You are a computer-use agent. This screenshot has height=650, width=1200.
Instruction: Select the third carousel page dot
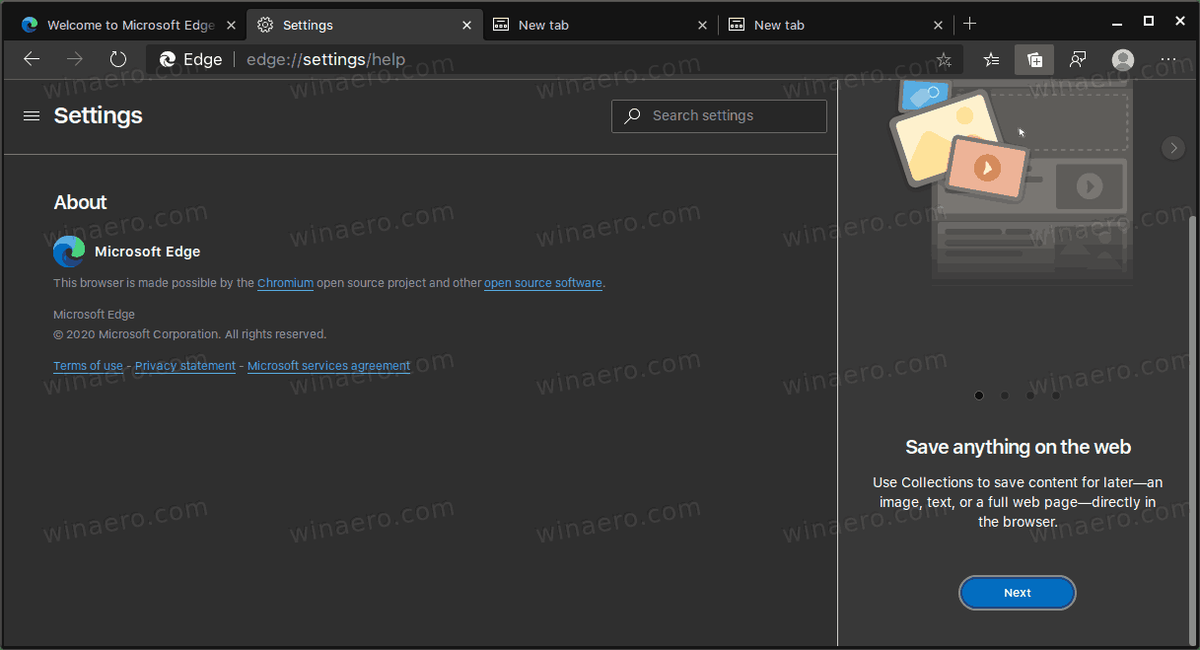point(1030,396)
